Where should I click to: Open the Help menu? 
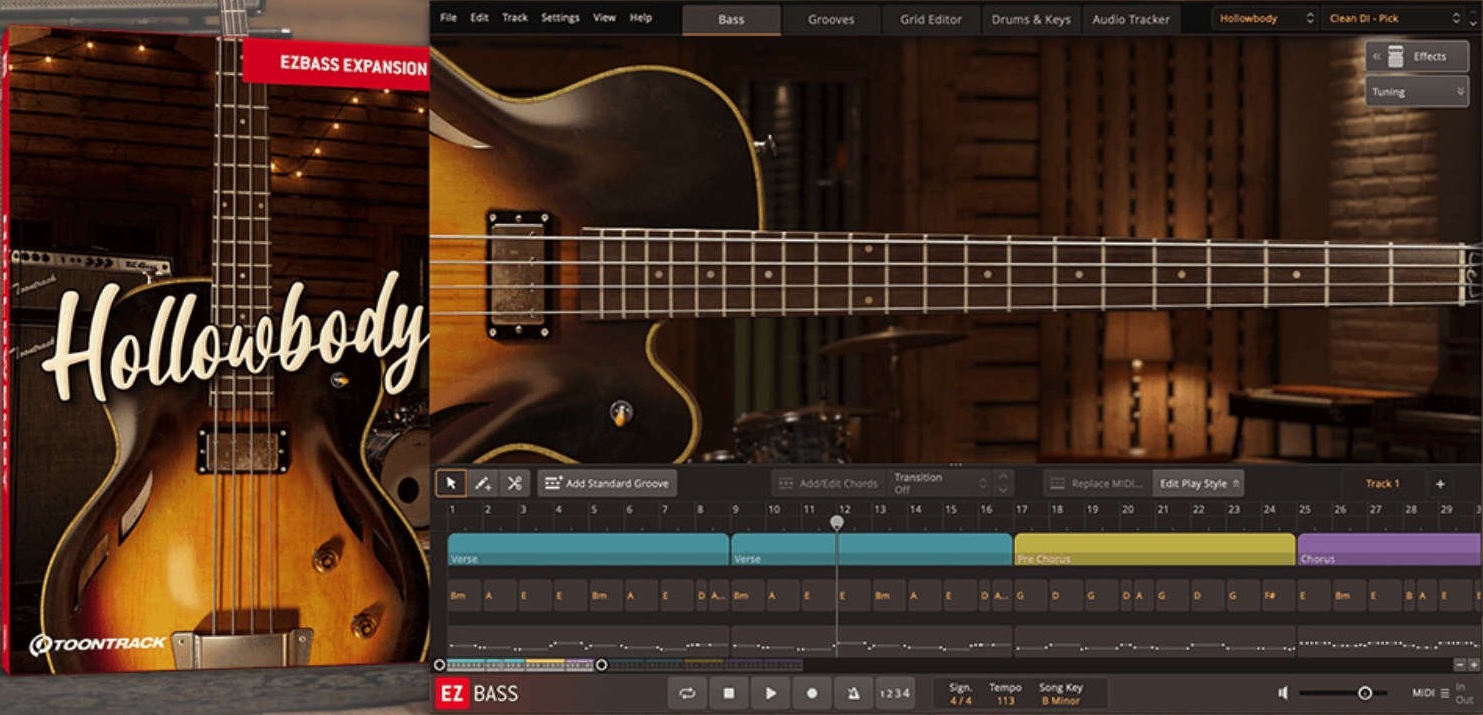point(641,18)
